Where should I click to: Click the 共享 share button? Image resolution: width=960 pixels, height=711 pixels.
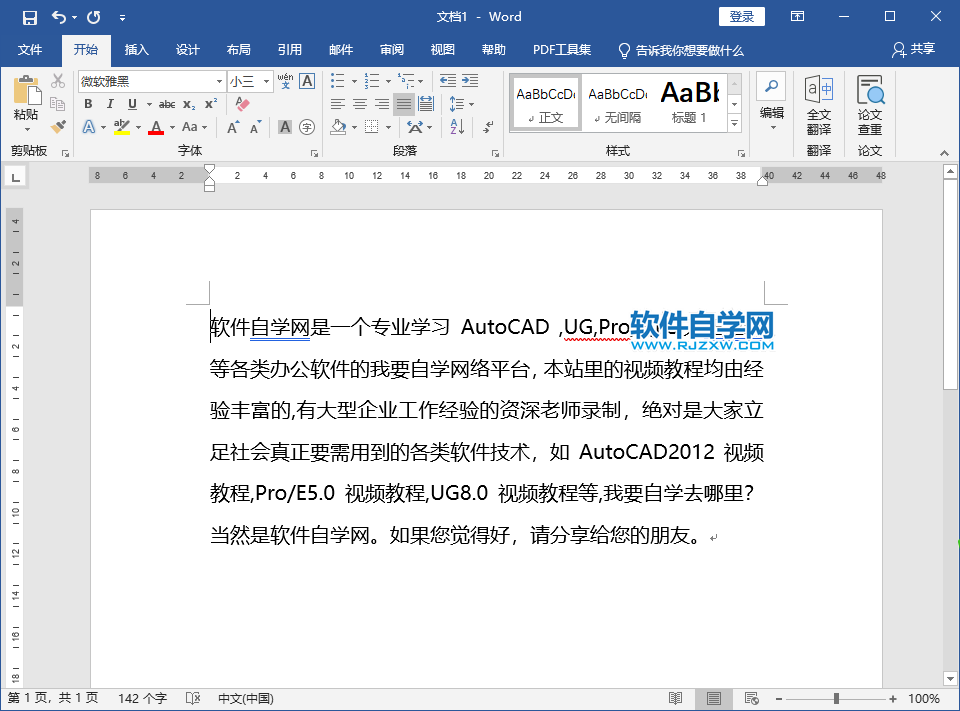click(913, 49)
